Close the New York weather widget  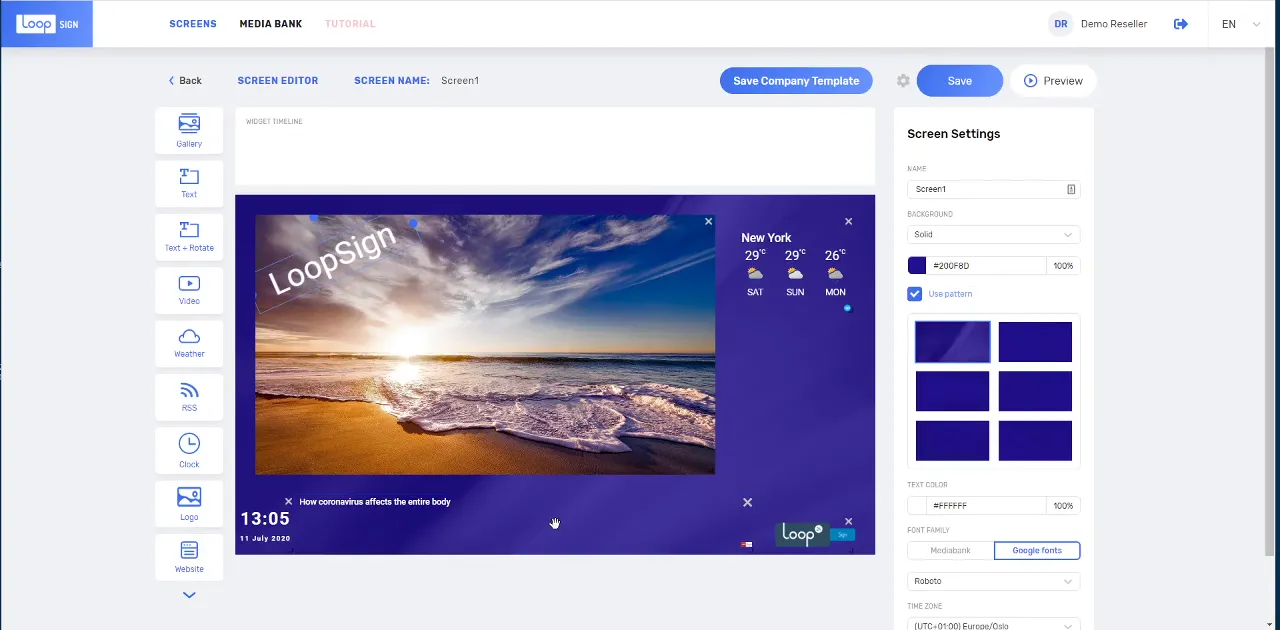(x=849, y=222)
